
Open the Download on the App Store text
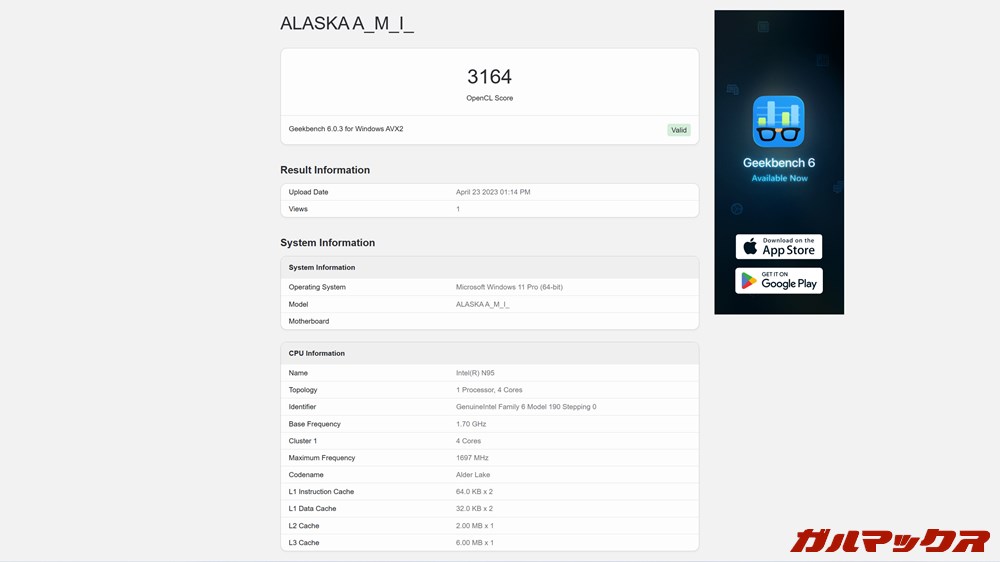click(788, 246)
